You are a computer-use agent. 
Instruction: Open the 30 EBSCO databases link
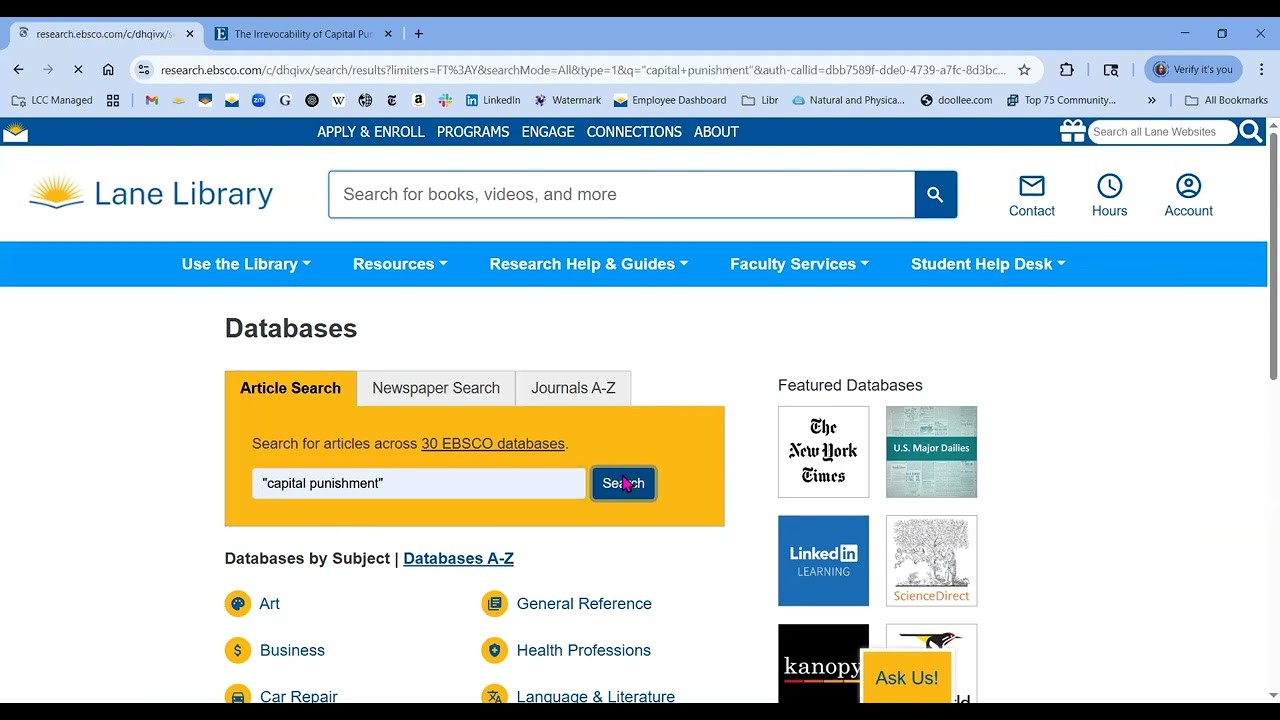coord(493,444)
